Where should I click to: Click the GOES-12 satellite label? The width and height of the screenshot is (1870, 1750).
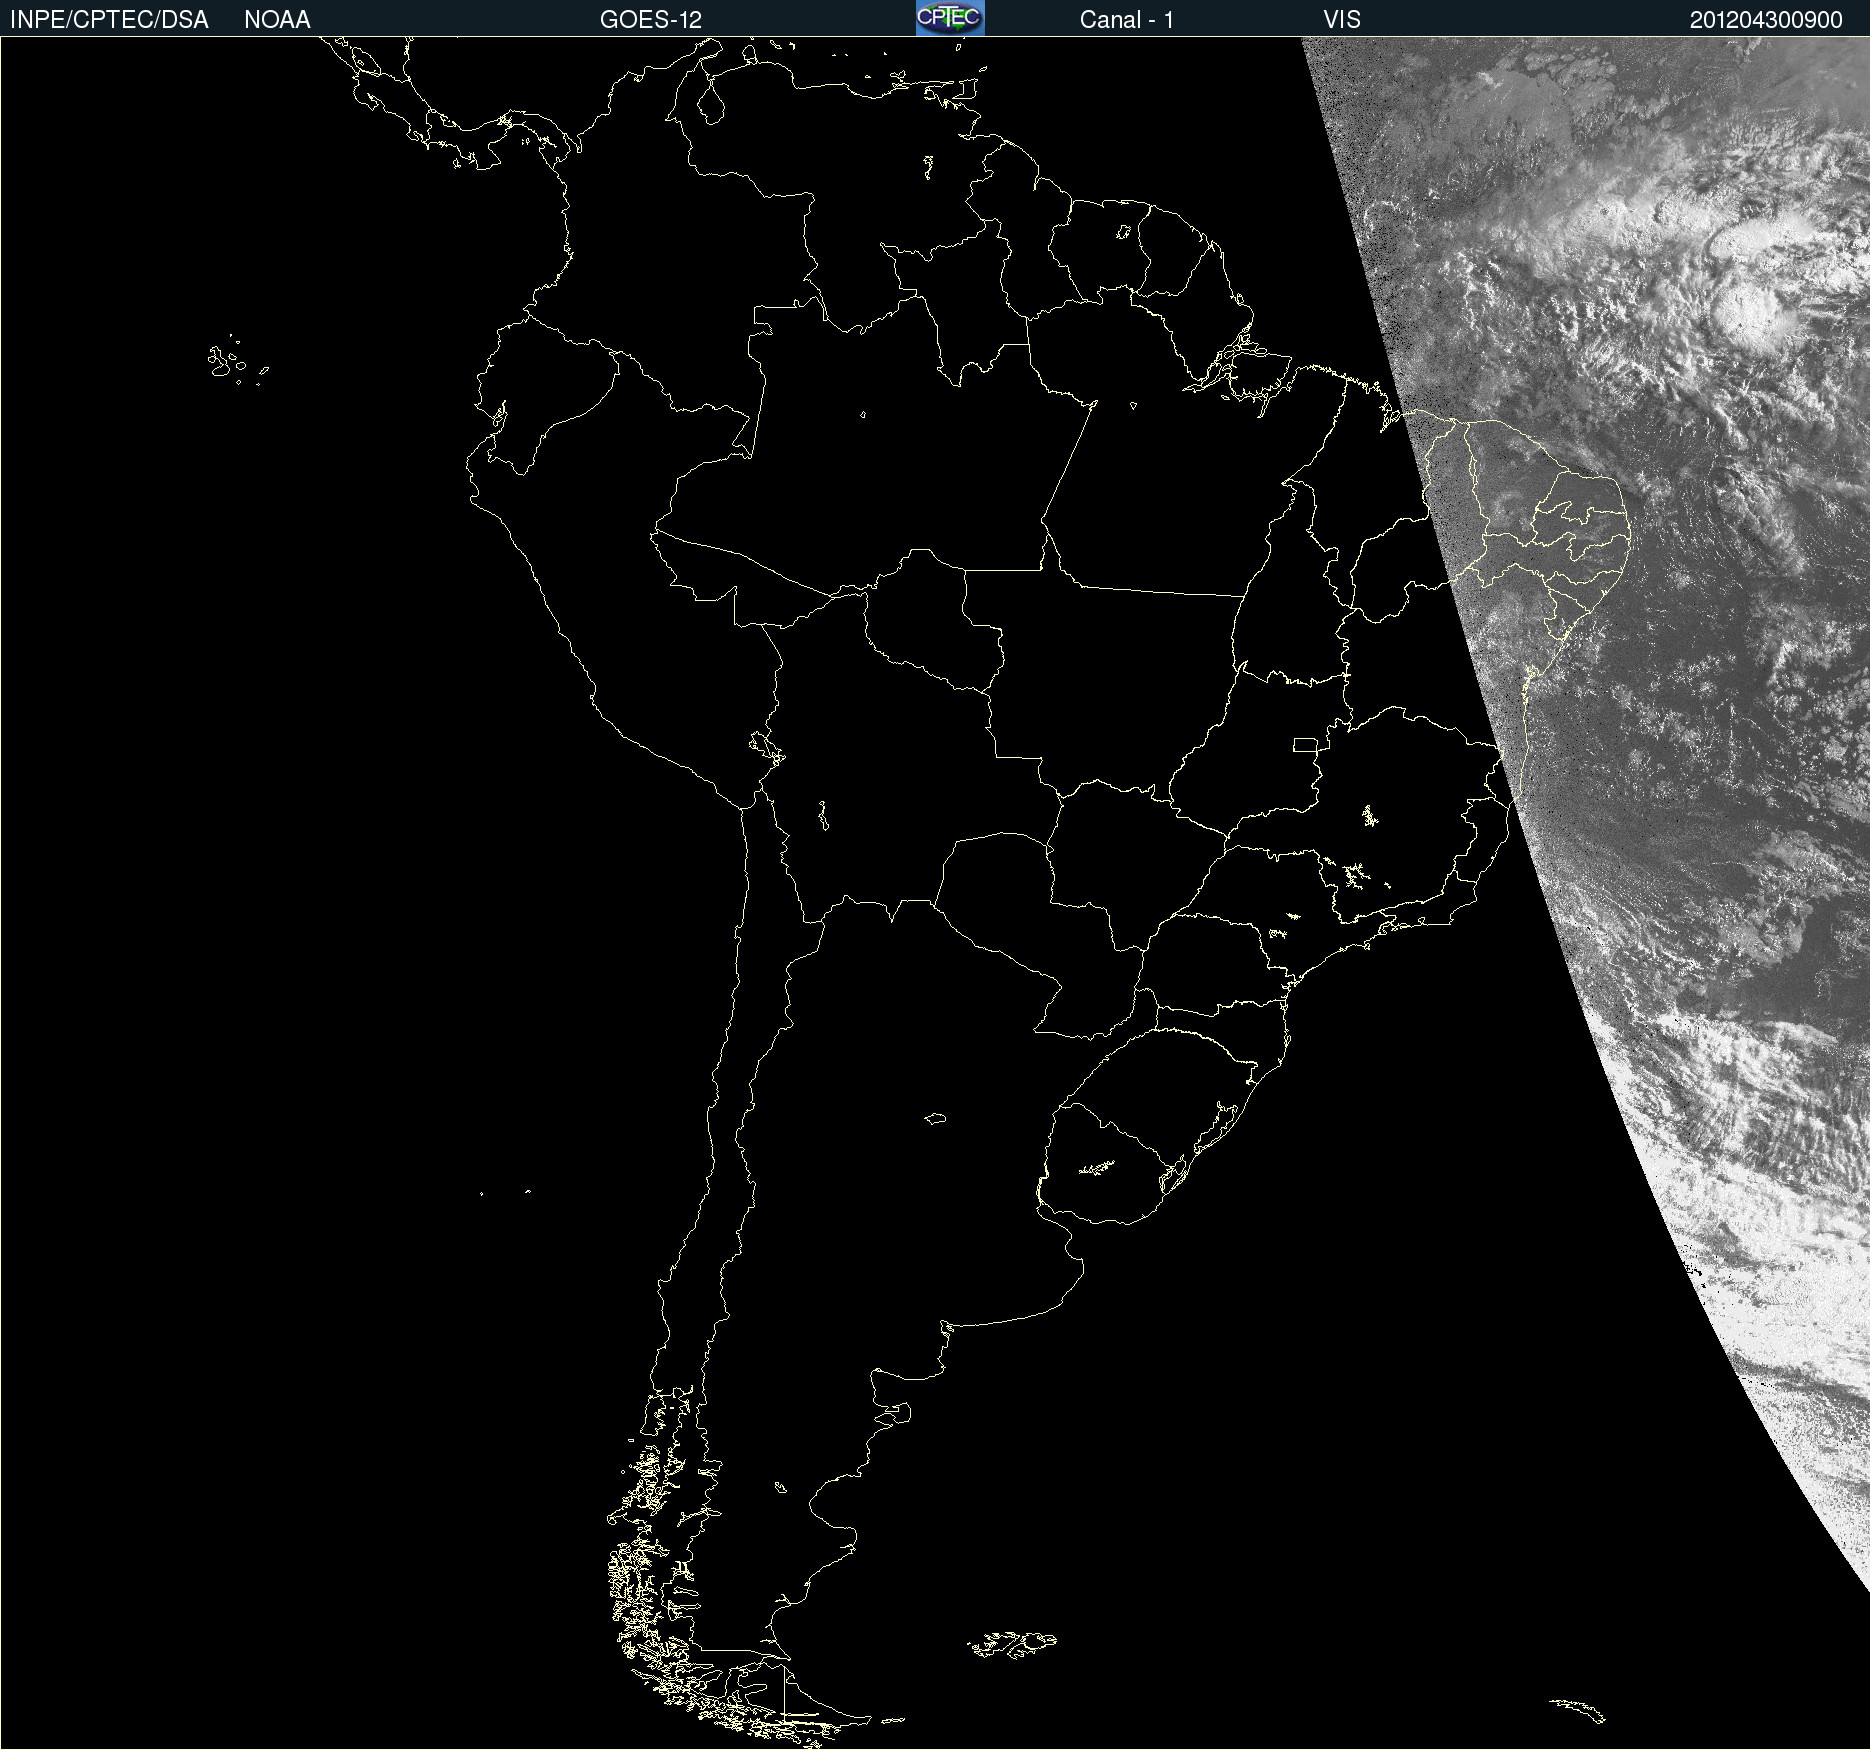(x=651, y=20)
